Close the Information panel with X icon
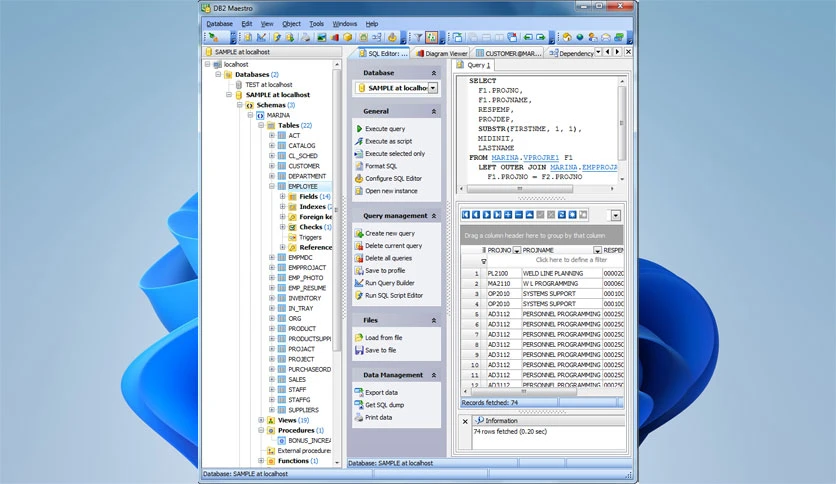Screen dimensions: 836x484 coord(465,421)
